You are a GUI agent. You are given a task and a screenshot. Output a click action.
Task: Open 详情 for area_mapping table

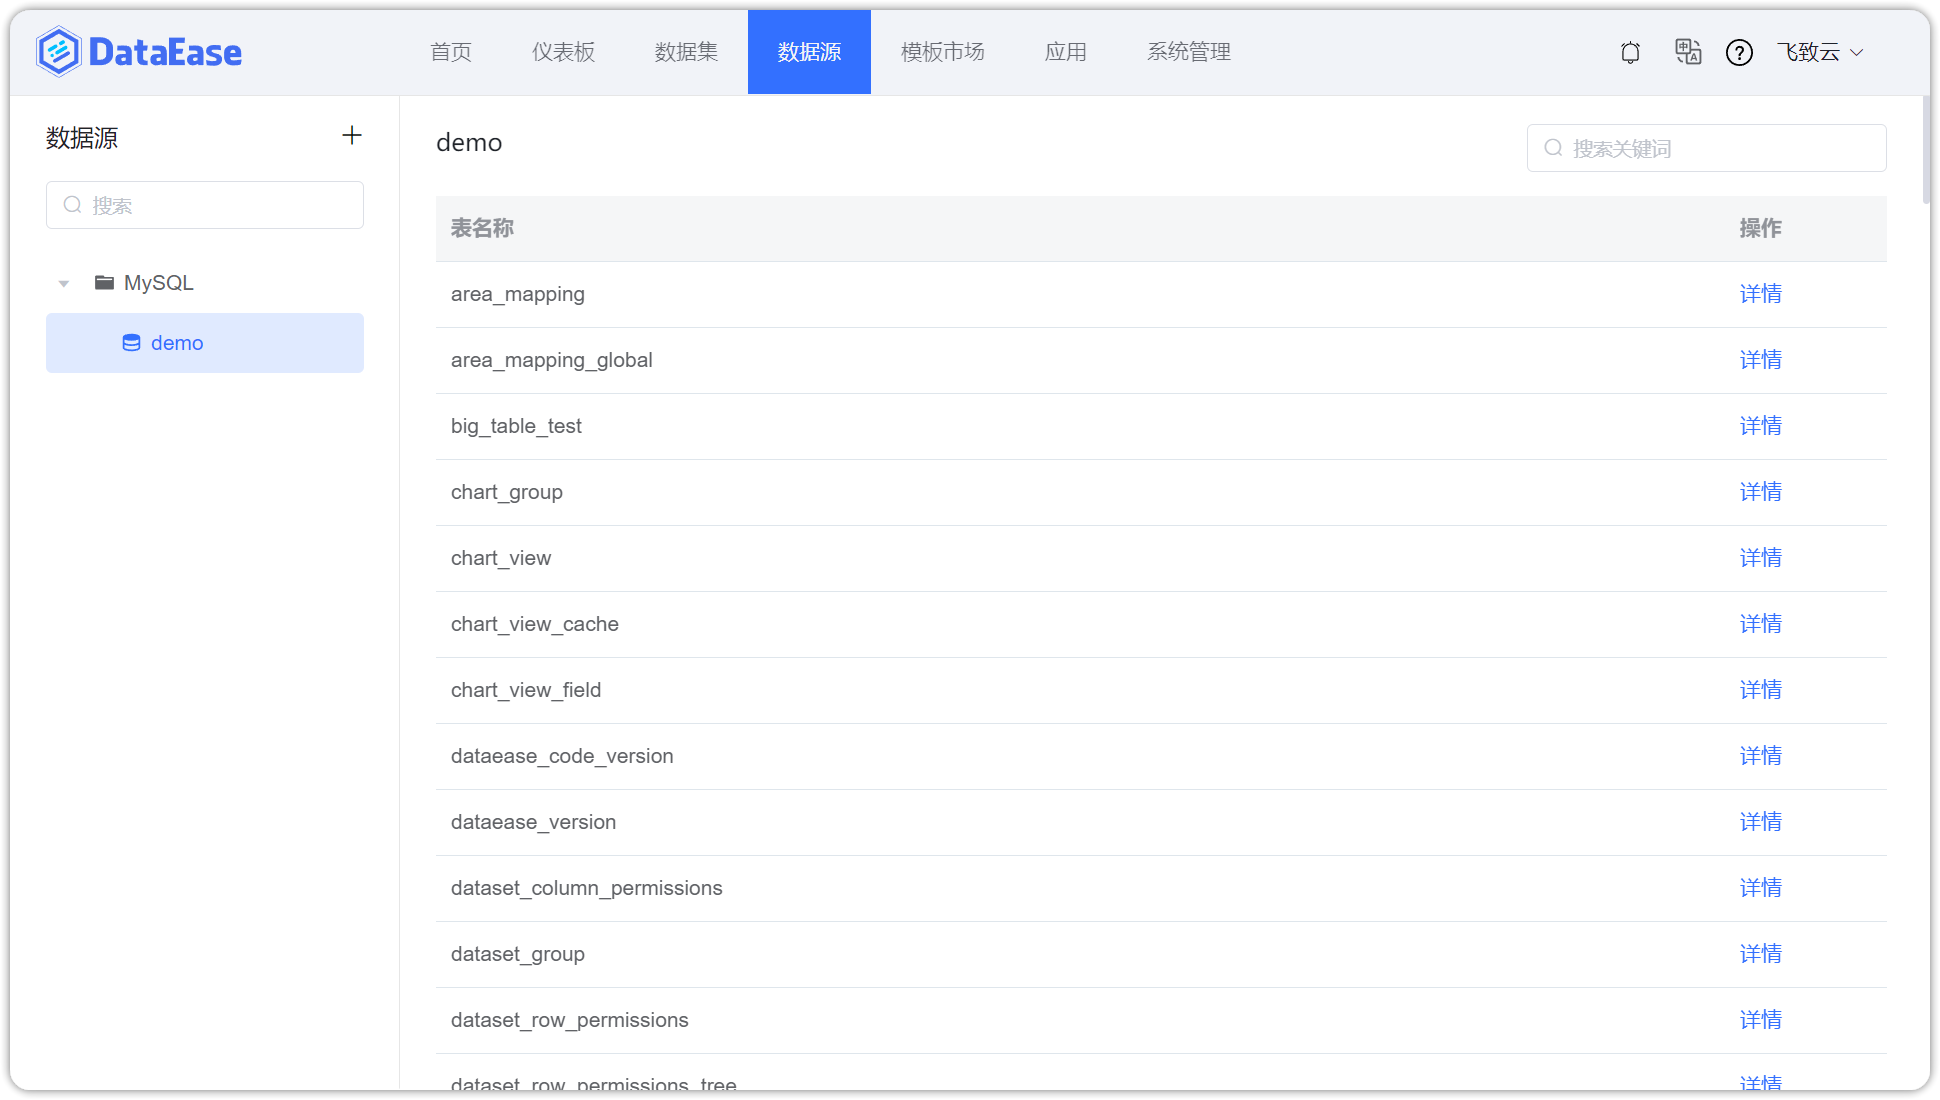pyautogui.click(x=1760, y=293)
